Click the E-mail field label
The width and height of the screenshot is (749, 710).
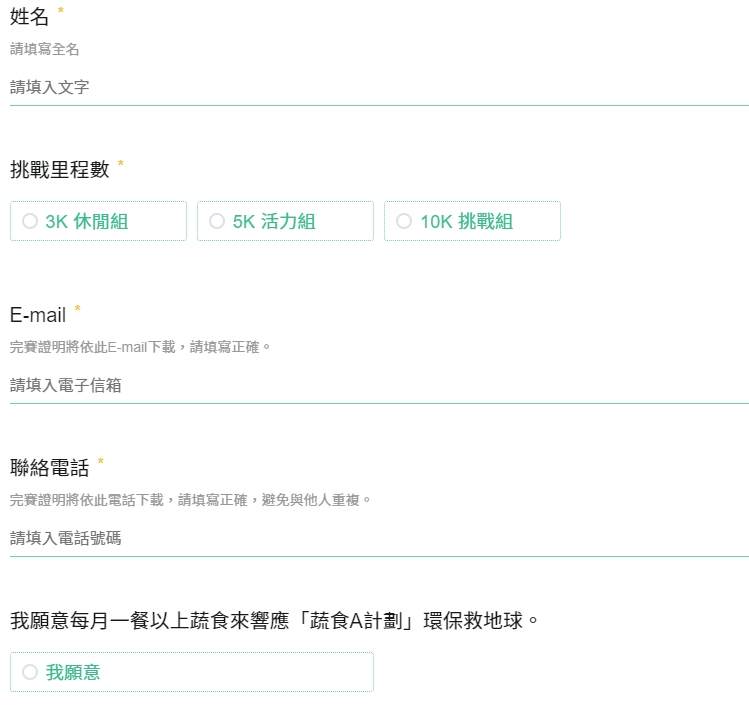click(x=38, y=316)
